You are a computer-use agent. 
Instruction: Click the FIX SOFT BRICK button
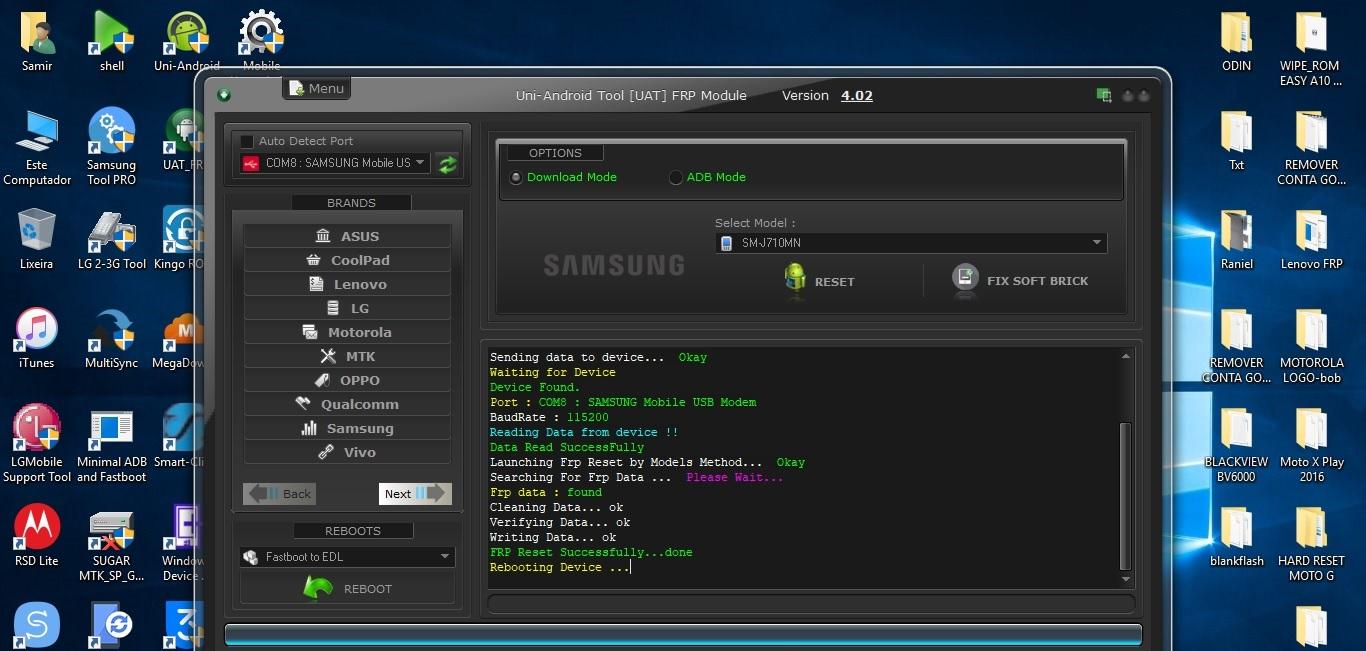tap(1021, 281)
